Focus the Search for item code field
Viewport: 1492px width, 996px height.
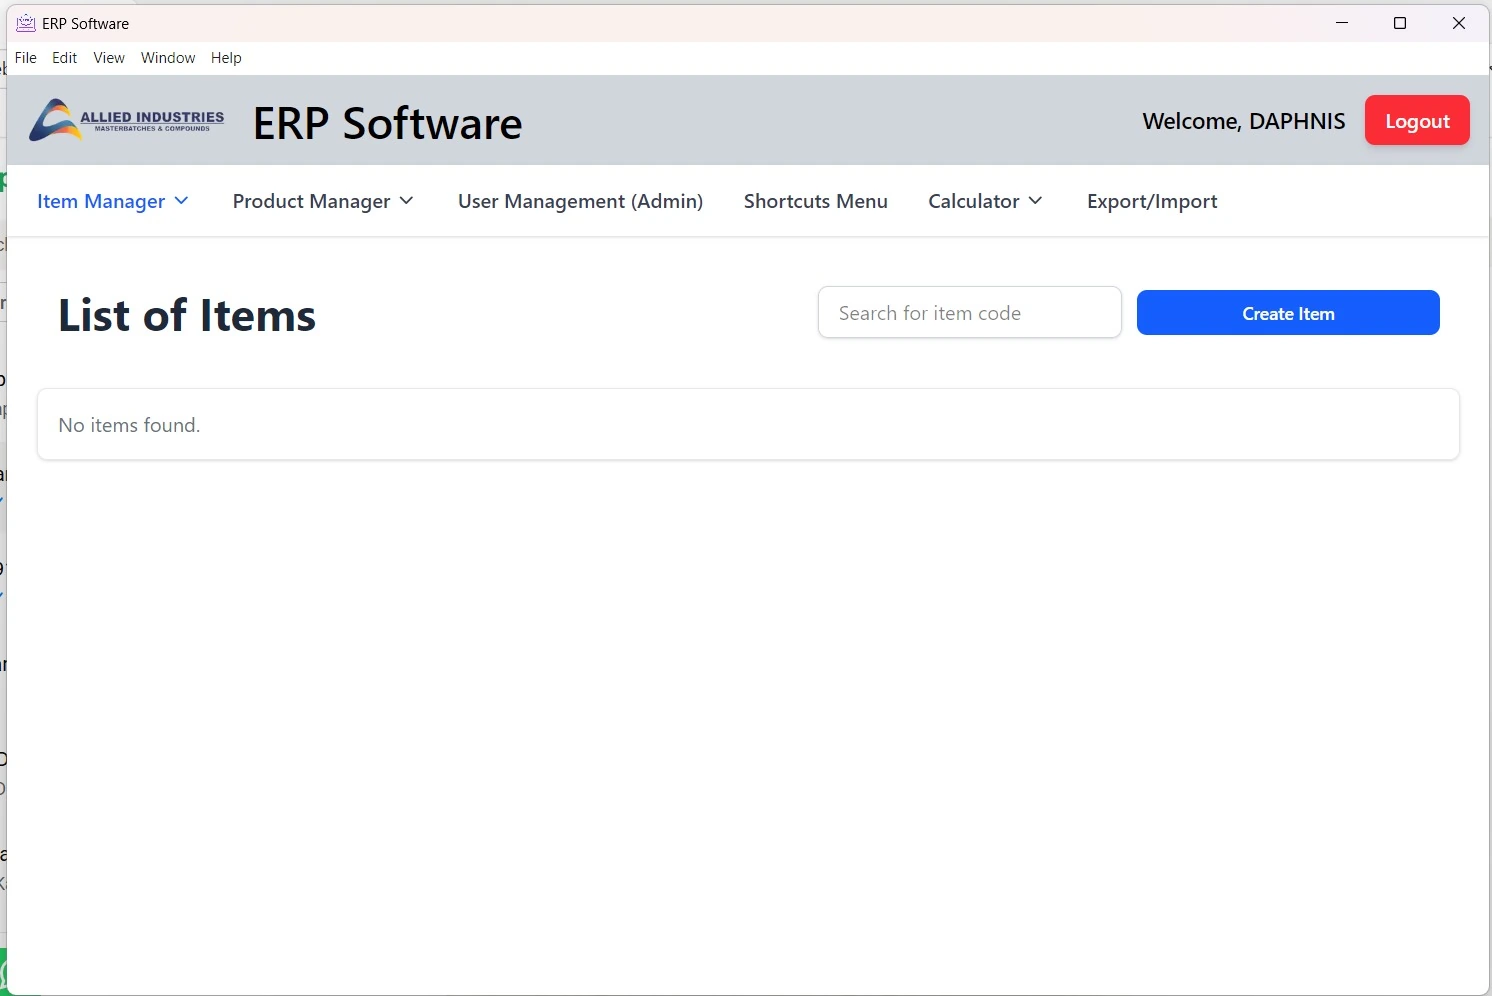tap(970, 313)
